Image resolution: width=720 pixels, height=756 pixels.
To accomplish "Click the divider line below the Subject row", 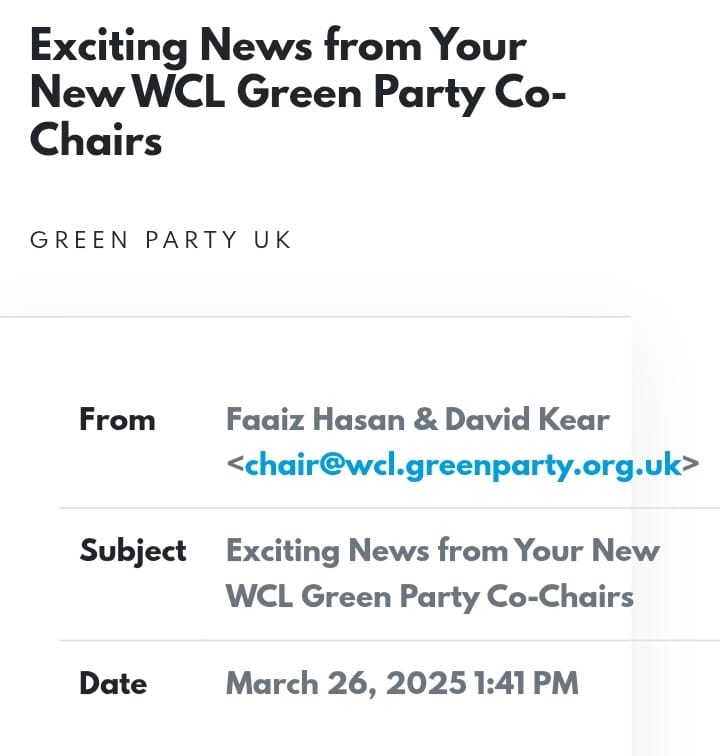I will [390, 640].
